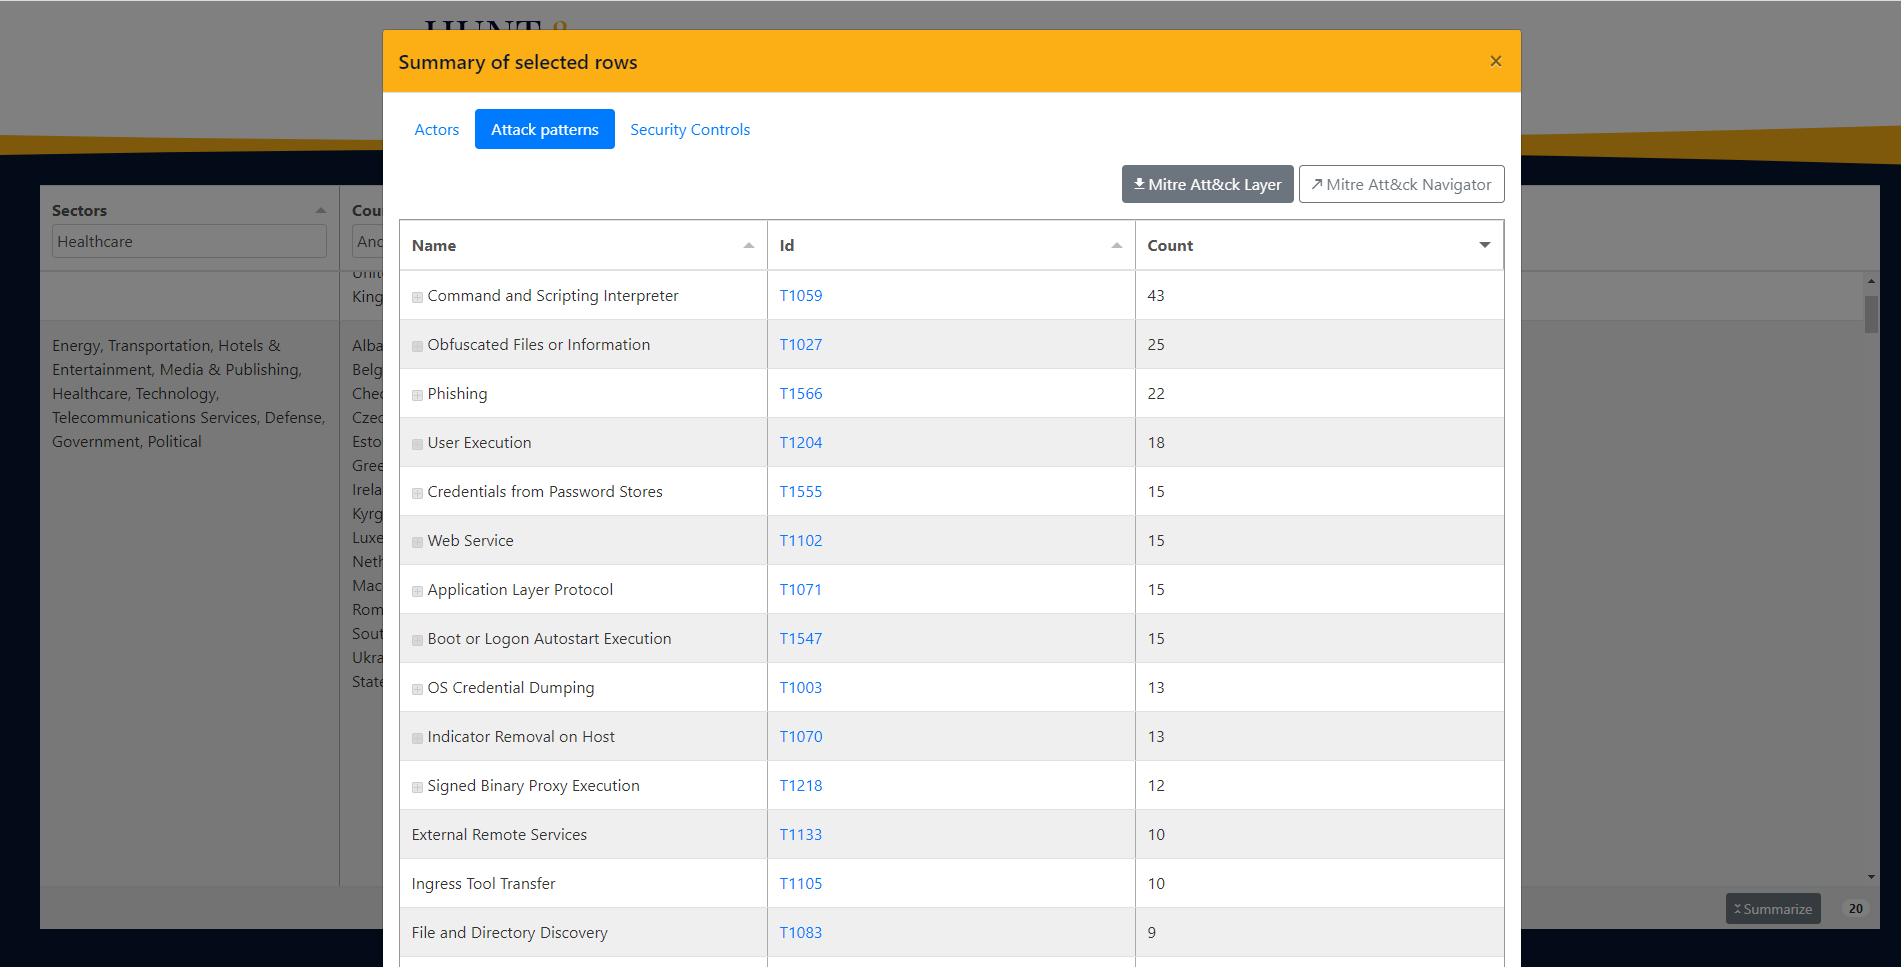Click the 20 row-count badge
Image resolution: width=1901 pixels, height=967 pixels.
(1856, 909)
